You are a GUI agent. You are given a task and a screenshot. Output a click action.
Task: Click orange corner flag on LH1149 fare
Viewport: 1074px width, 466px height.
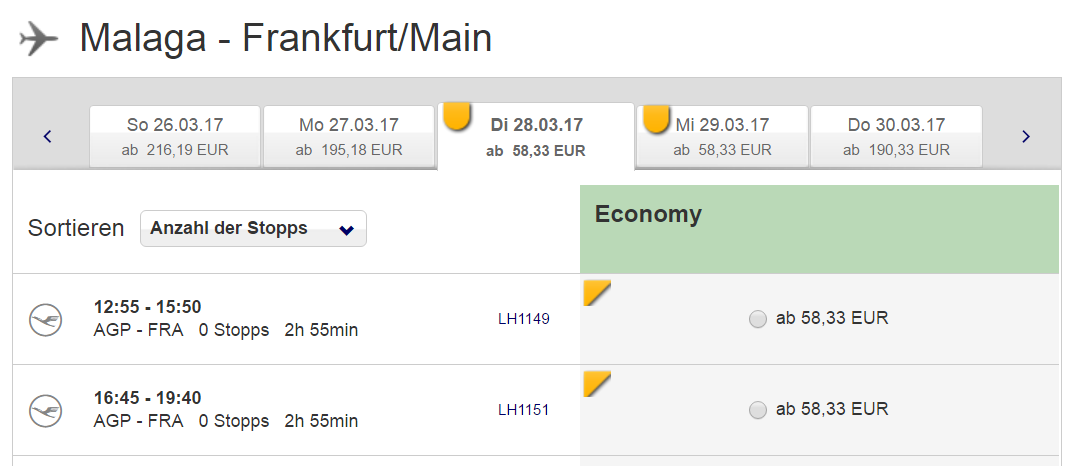pos(597,292)
